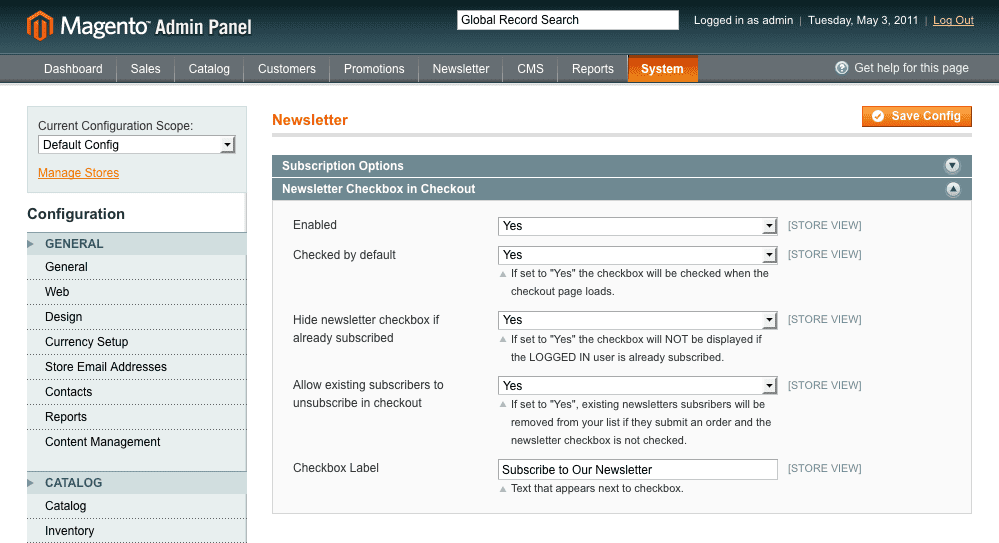Click STORE VIEW next to the Enabled field
Viewport: 999px width, 543px height.
coord(824,226)
